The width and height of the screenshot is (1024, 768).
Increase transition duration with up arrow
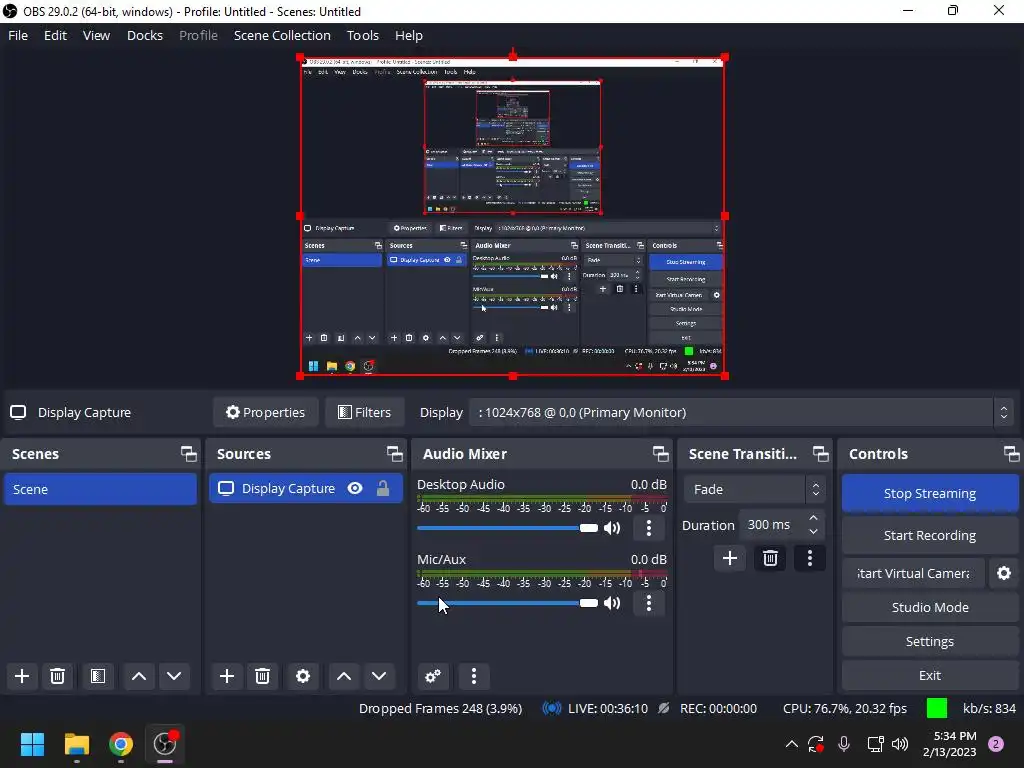(813, 519)
